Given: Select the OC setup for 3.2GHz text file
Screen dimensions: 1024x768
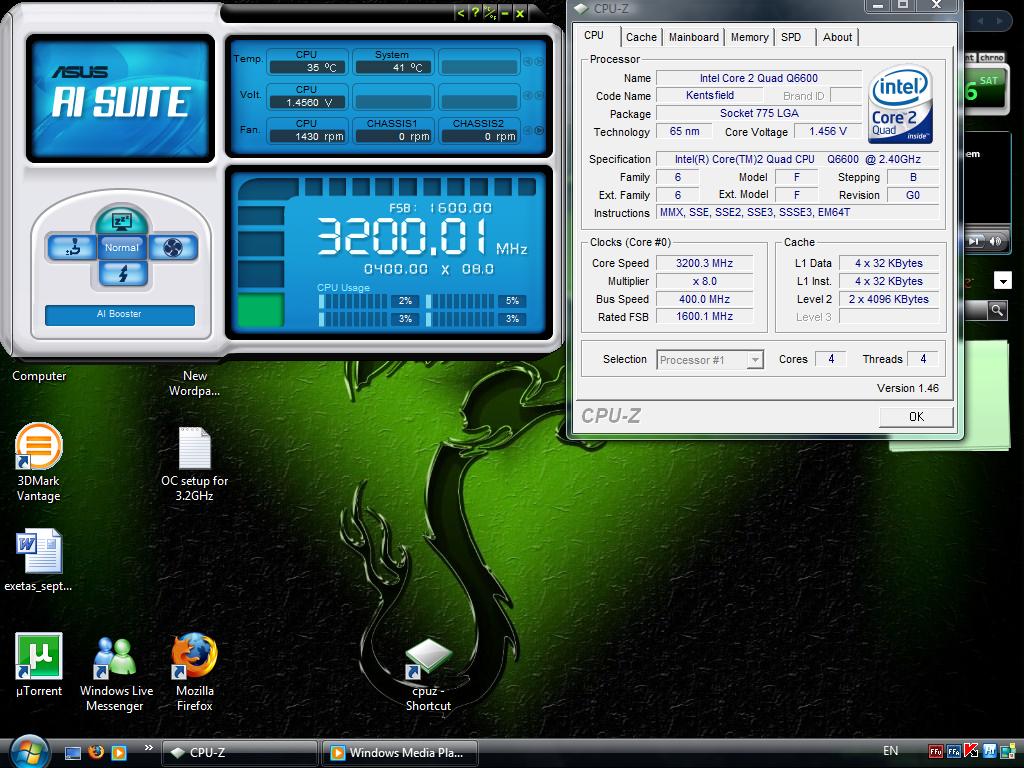Looking at the screenshot, I should pyautogui.click(x=194, y=449).
